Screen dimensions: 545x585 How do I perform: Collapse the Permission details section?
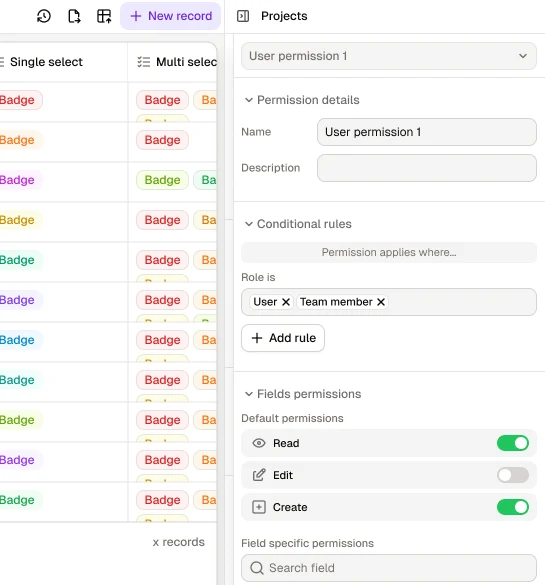tap(248, 100)
